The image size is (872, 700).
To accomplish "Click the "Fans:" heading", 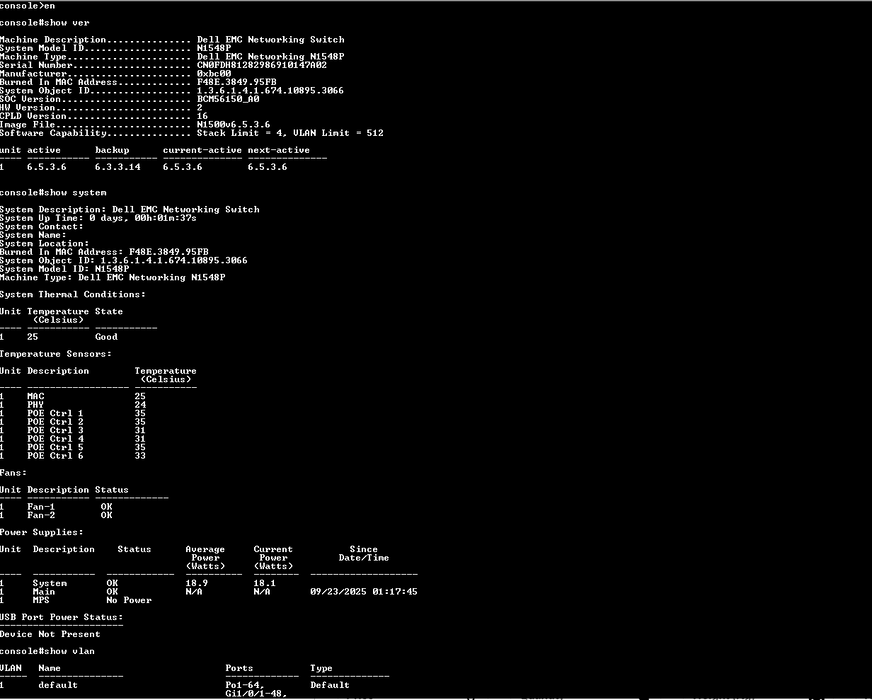I will [x=13, y=473].
